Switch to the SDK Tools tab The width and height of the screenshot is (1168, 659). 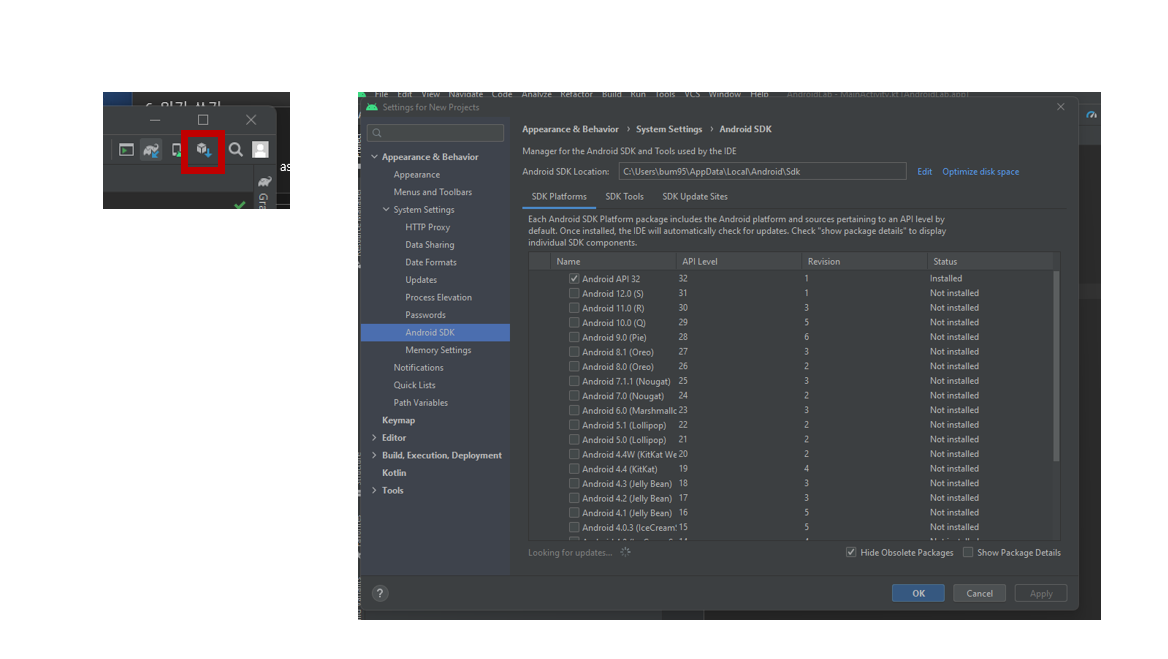(624, 197)
